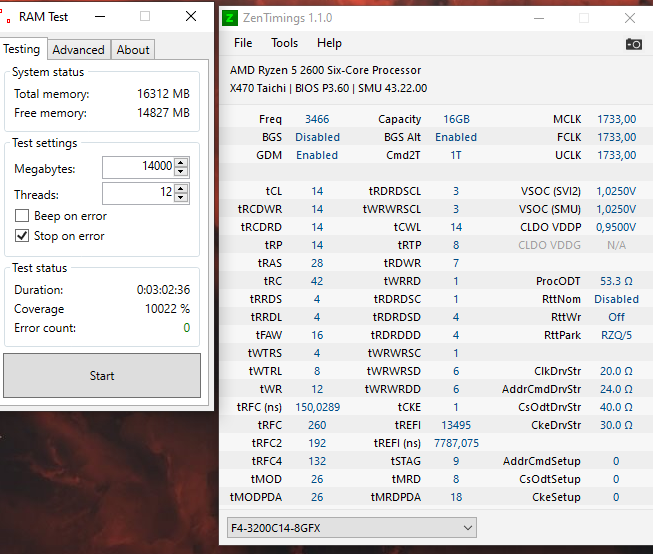
Task: Click the GDM Enabled value
Action: coord(317,155)
